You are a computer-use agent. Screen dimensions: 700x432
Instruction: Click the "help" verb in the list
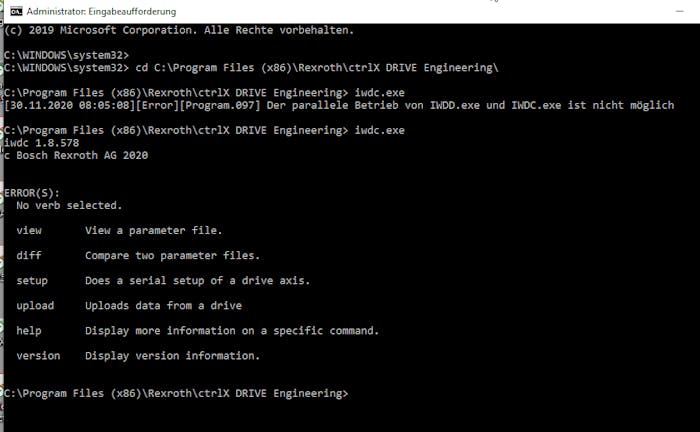29,330
